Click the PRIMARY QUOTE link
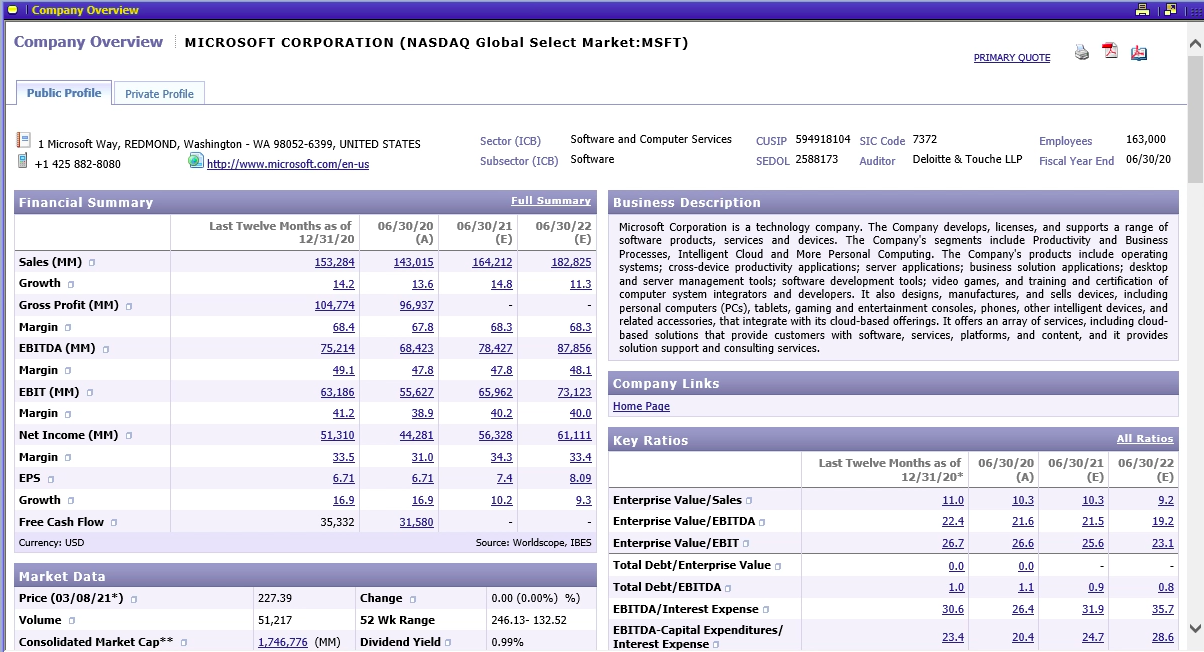Image resolution: width=1204 pixels, height=652 pixels. [x=1011, y=58]
